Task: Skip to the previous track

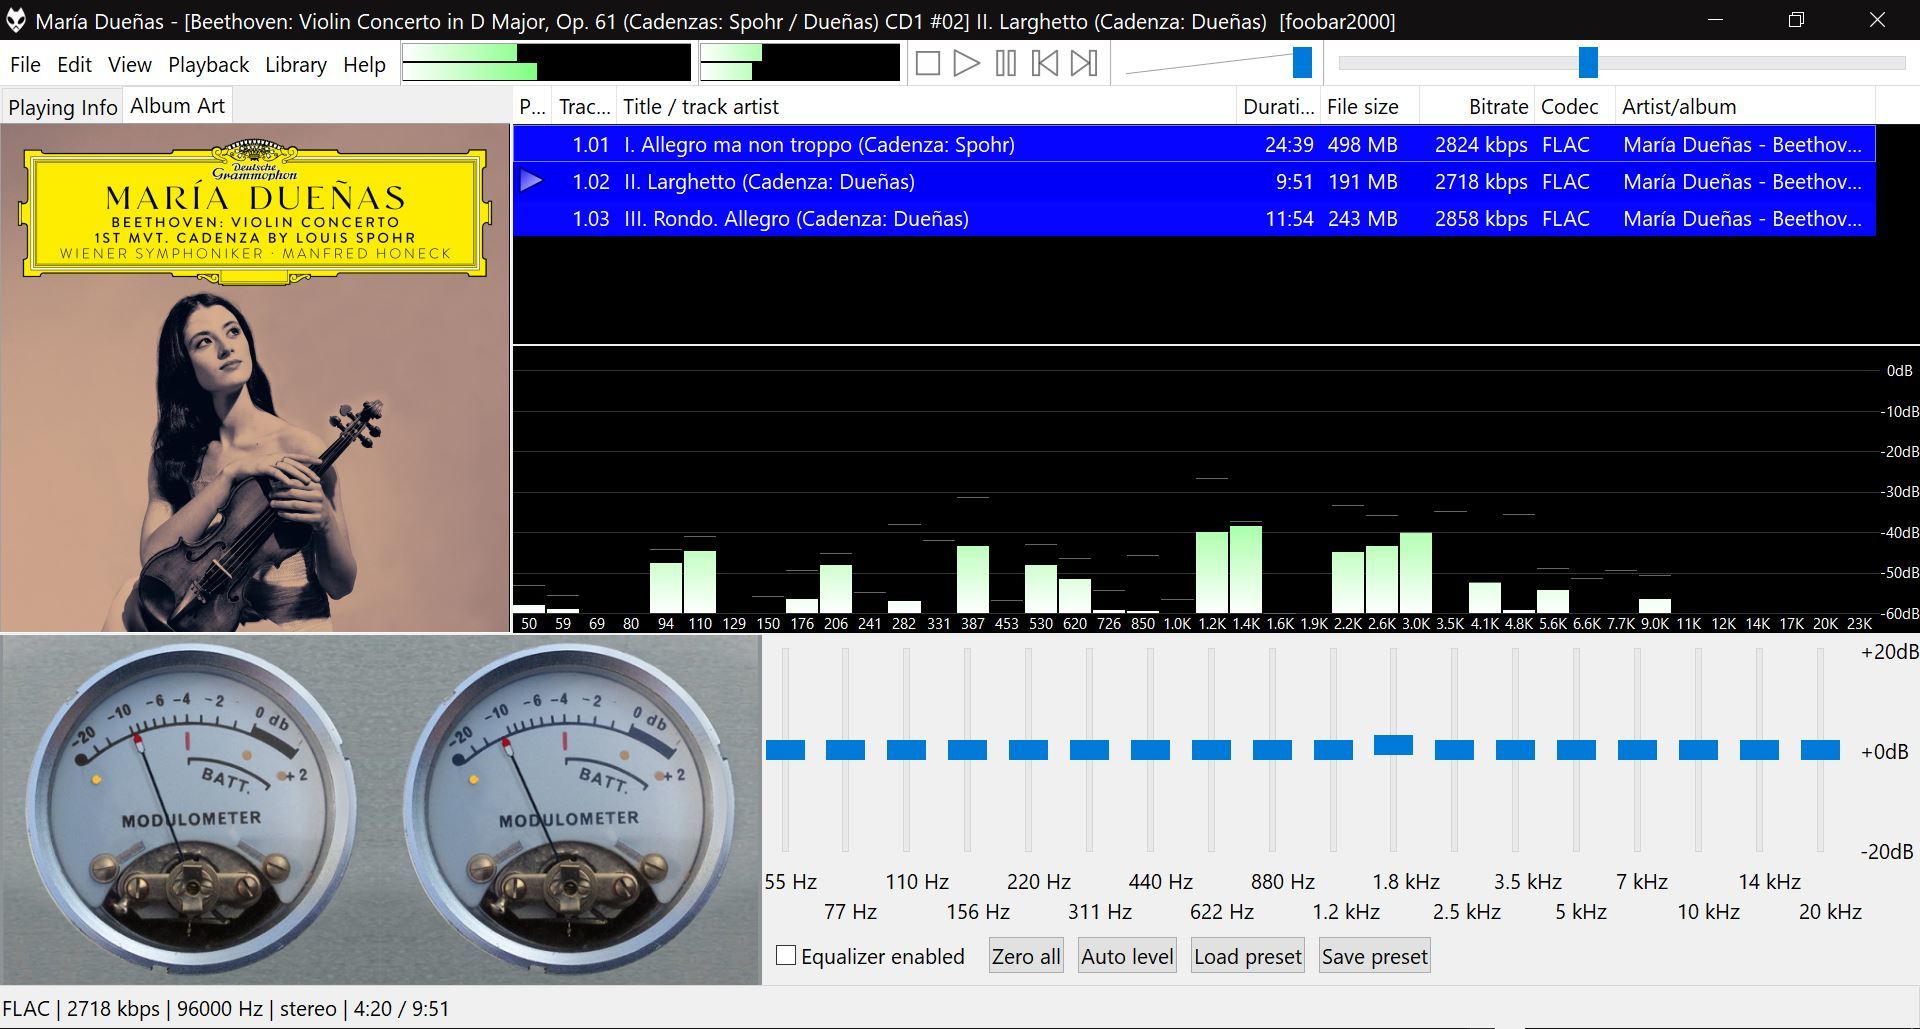Action: (1045, 64)
